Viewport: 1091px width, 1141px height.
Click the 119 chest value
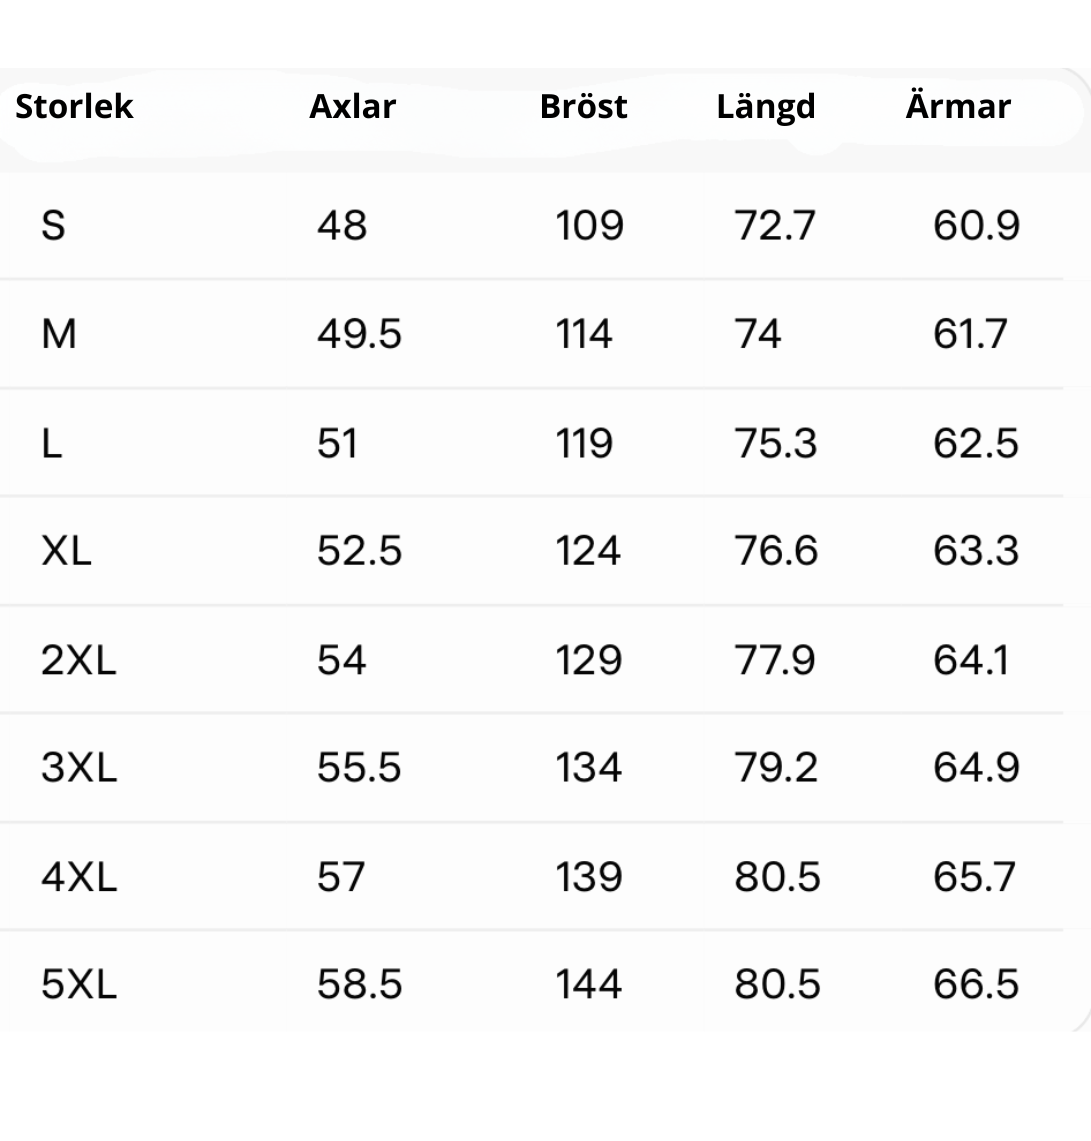(584, 443)
